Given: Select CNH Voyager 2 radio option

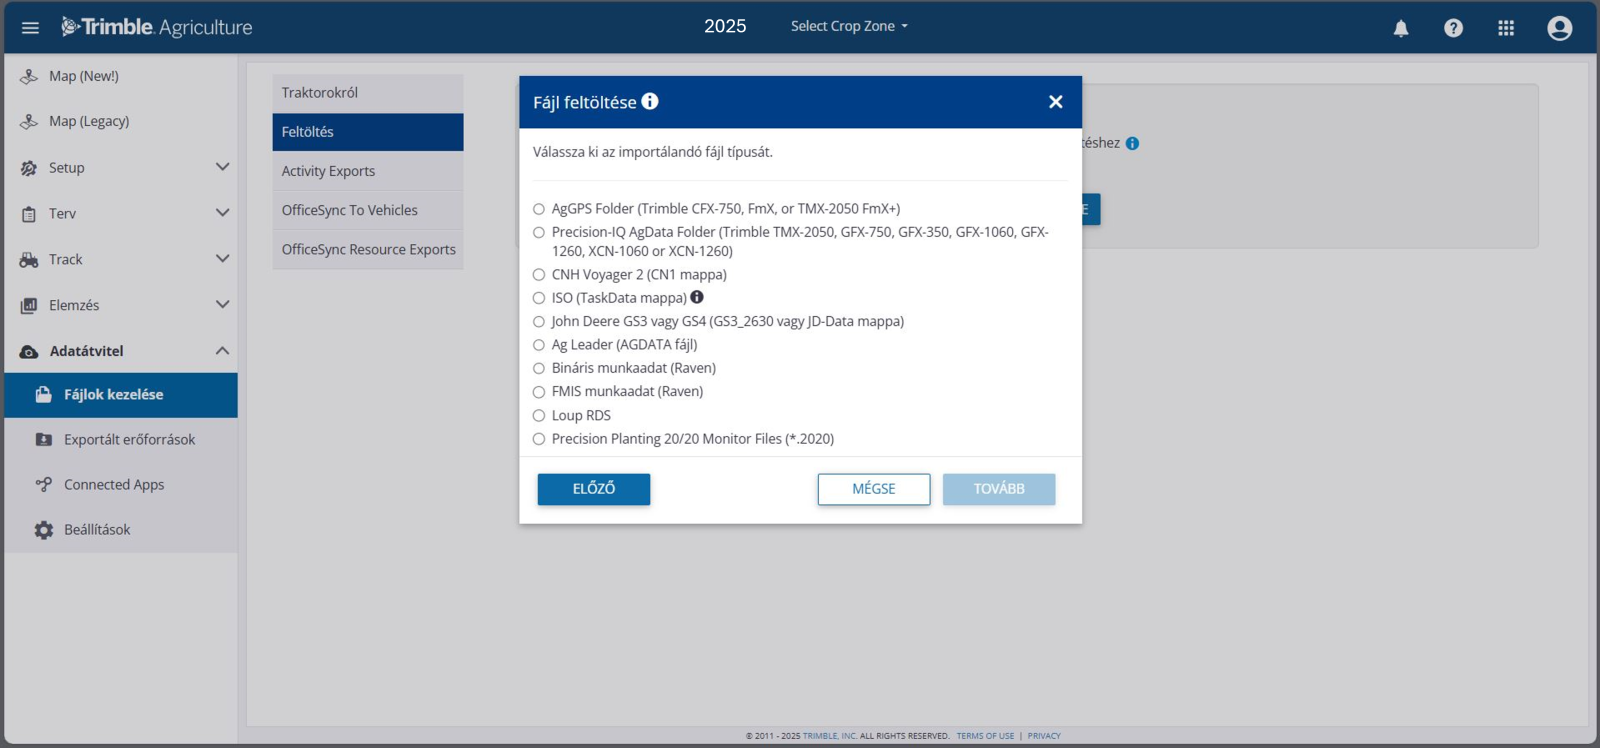Looking at the screenshot, I should (x=539, y=275).
